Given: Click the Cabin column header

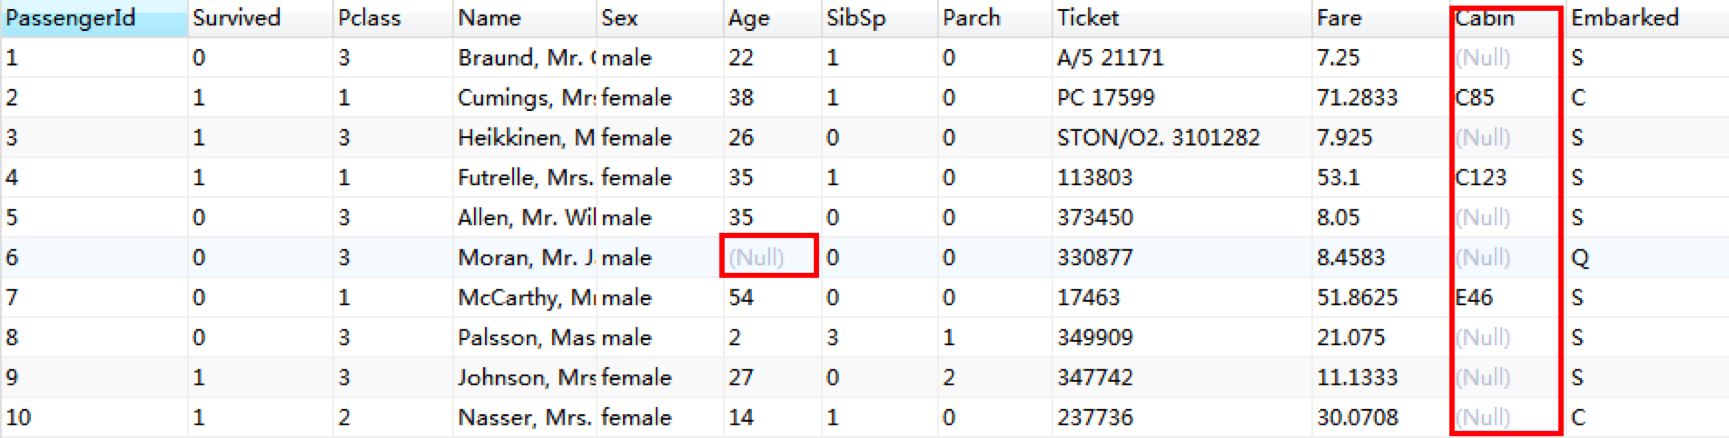Looking at the screenshot, I should [x=1485, y=18].
